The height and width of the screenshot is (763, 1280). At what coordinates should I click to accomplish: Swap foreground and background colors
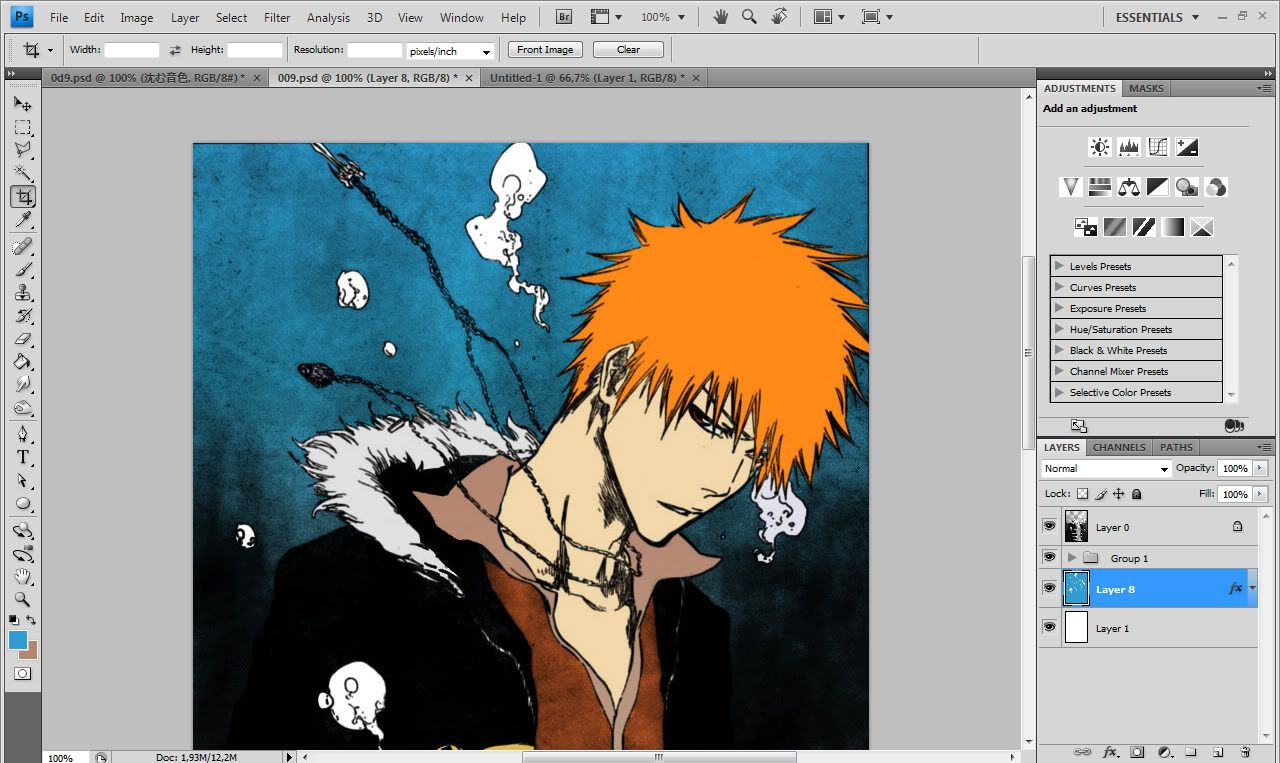pos(32,621)
